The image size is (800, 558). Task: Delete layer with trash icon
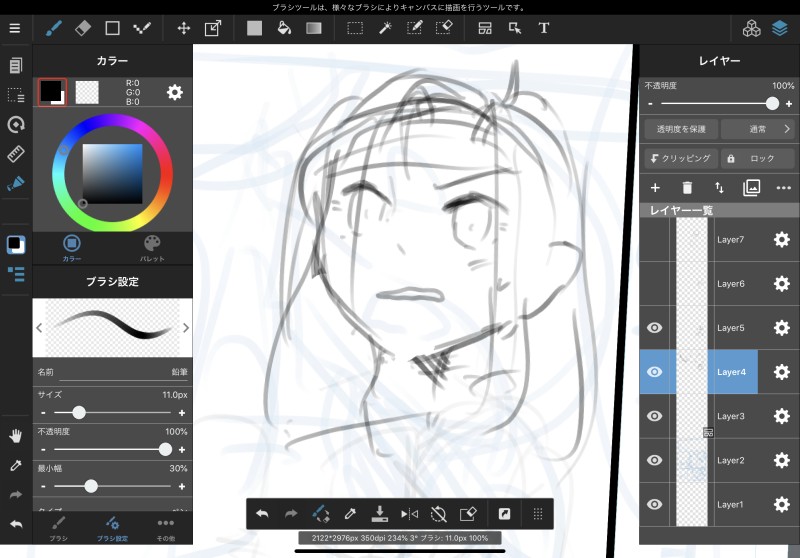[687, 188]
